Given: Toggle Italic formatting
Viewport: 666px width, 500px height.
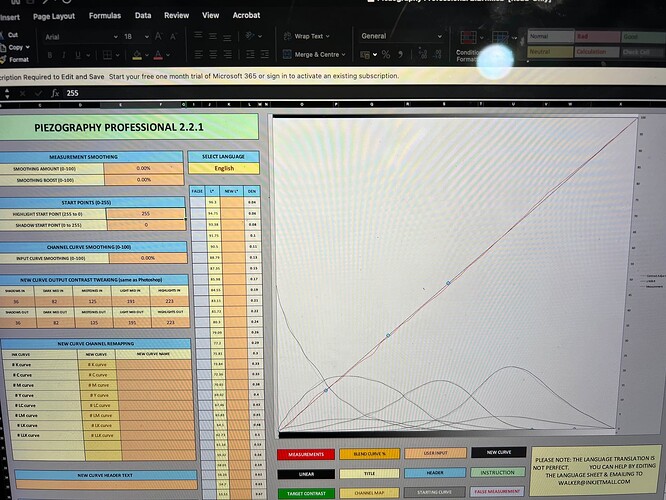Looking at the screenshot, I should [63, 55].
